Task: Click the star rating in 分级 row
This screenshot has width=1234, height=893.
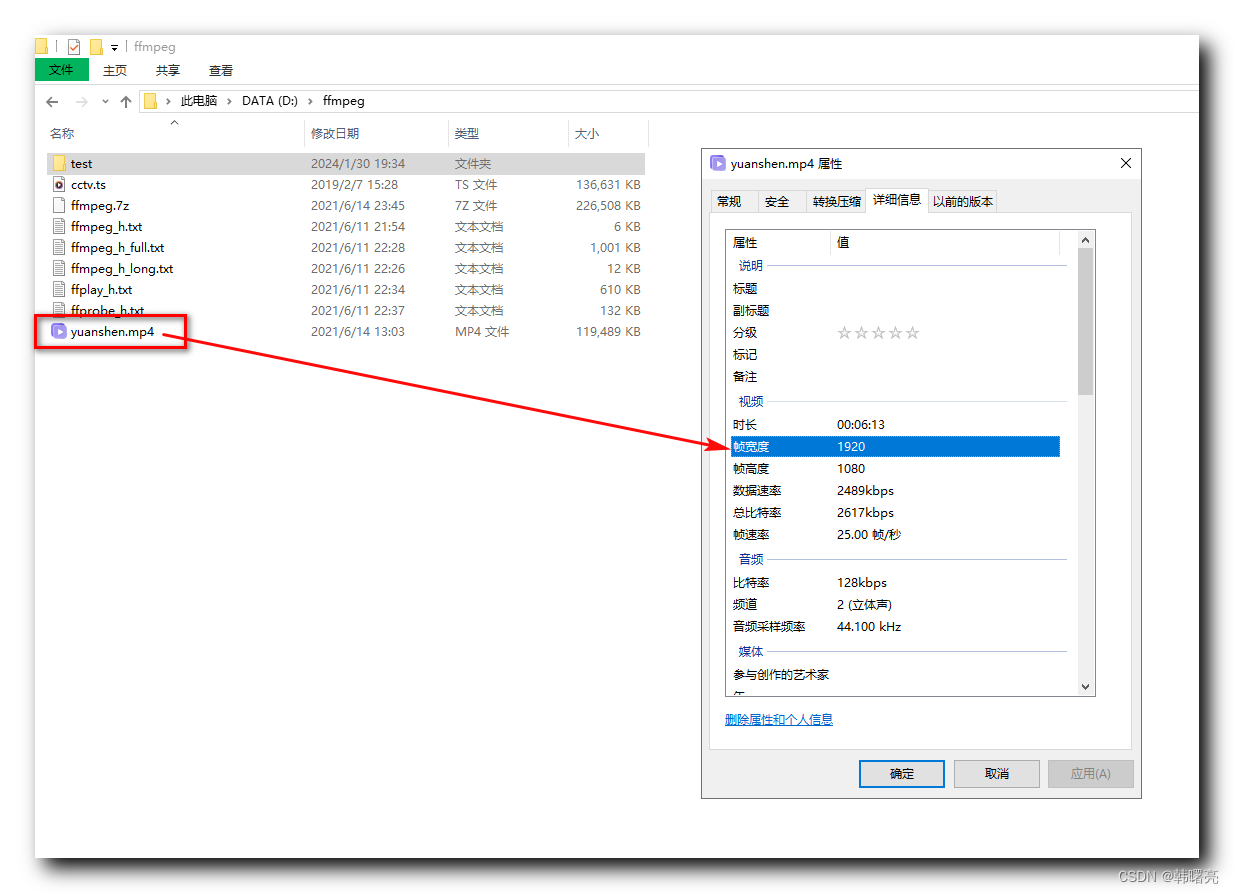Action: tap(878, 333)
